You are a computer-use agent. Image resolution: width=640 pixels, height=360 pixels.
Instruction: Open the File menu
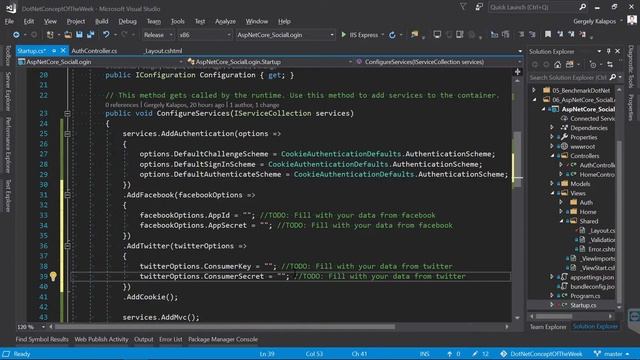click(9, 21)
